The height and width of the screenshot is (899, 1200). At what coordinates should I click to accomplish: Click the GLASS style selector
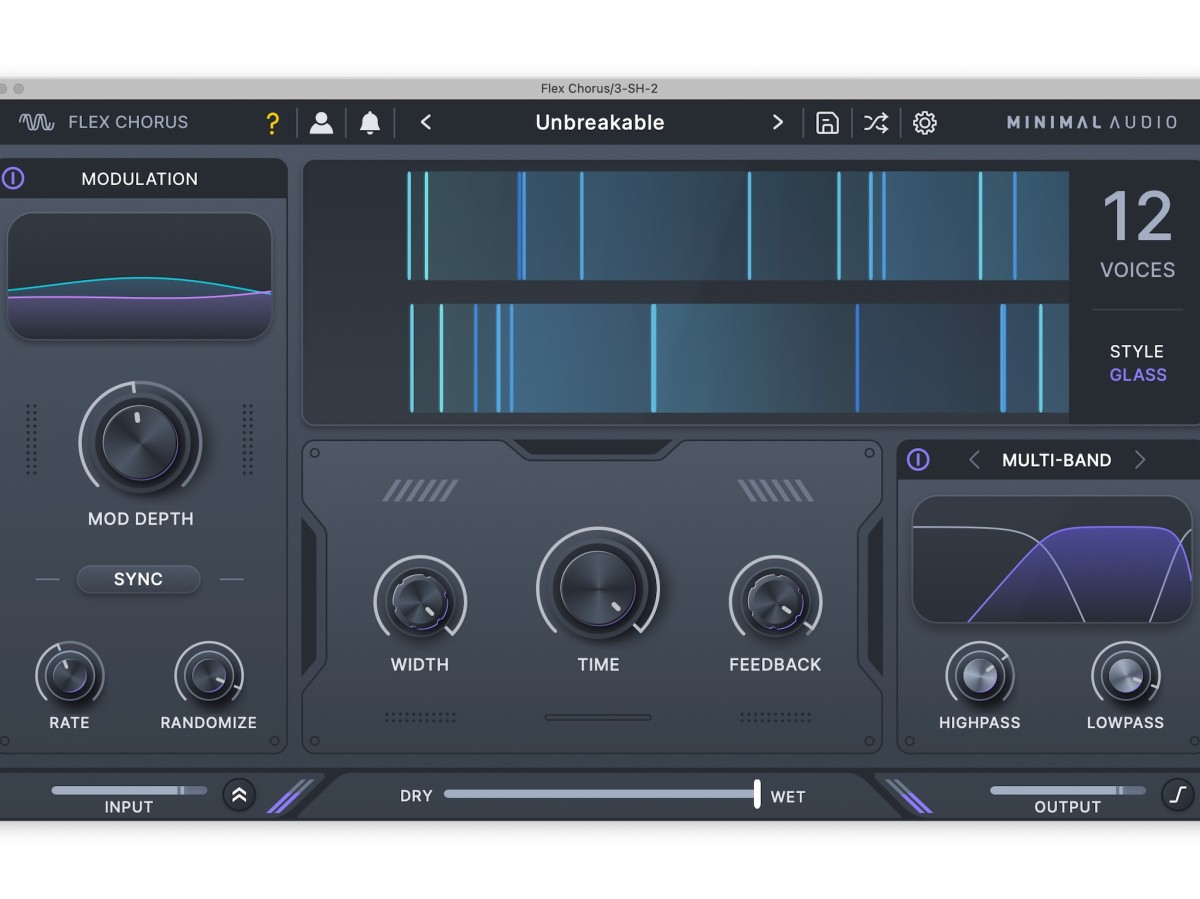(1138, 375)
